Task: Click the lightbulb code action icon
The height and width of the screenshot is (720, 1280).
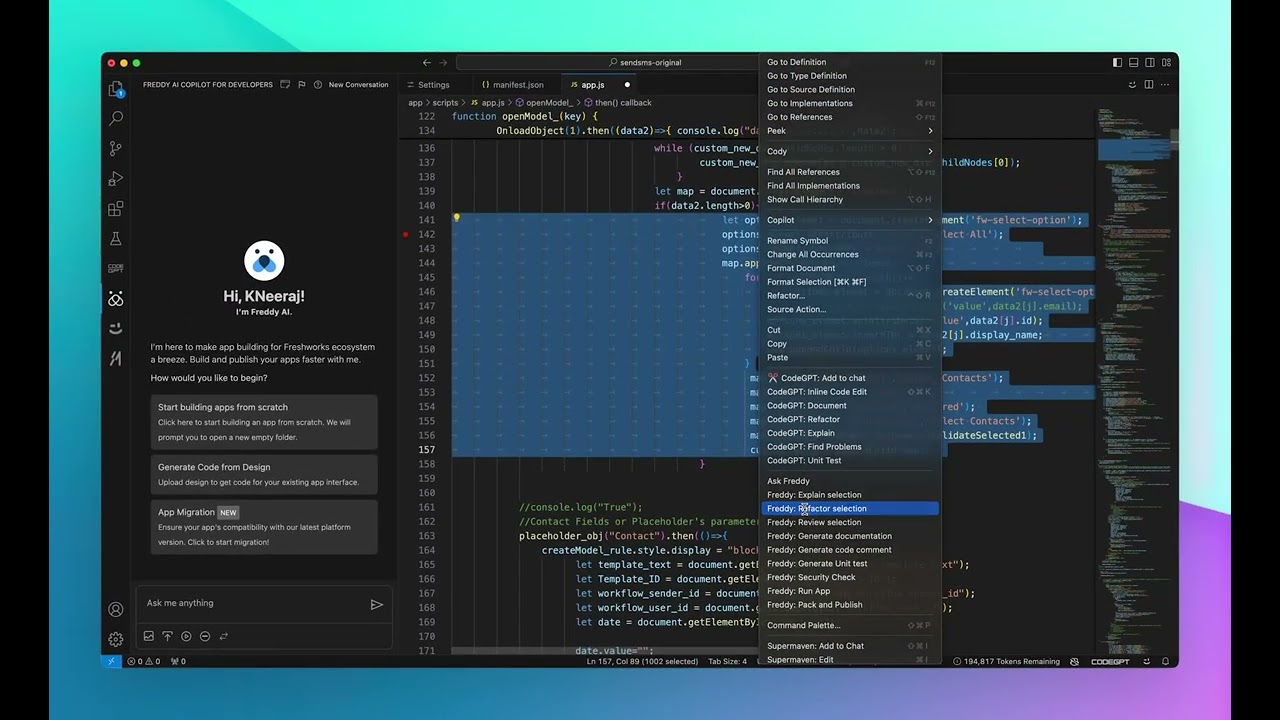Action: [456, 218]
